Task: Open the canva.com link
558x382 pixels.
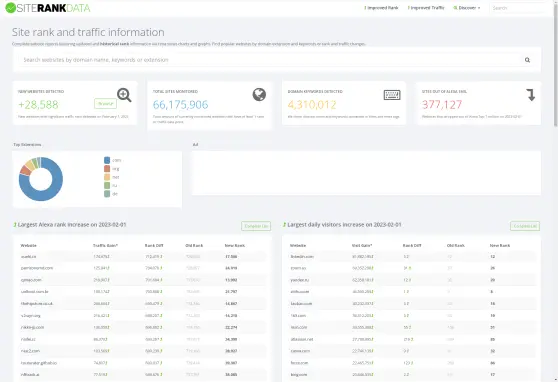Action: [x=300, y=351]
